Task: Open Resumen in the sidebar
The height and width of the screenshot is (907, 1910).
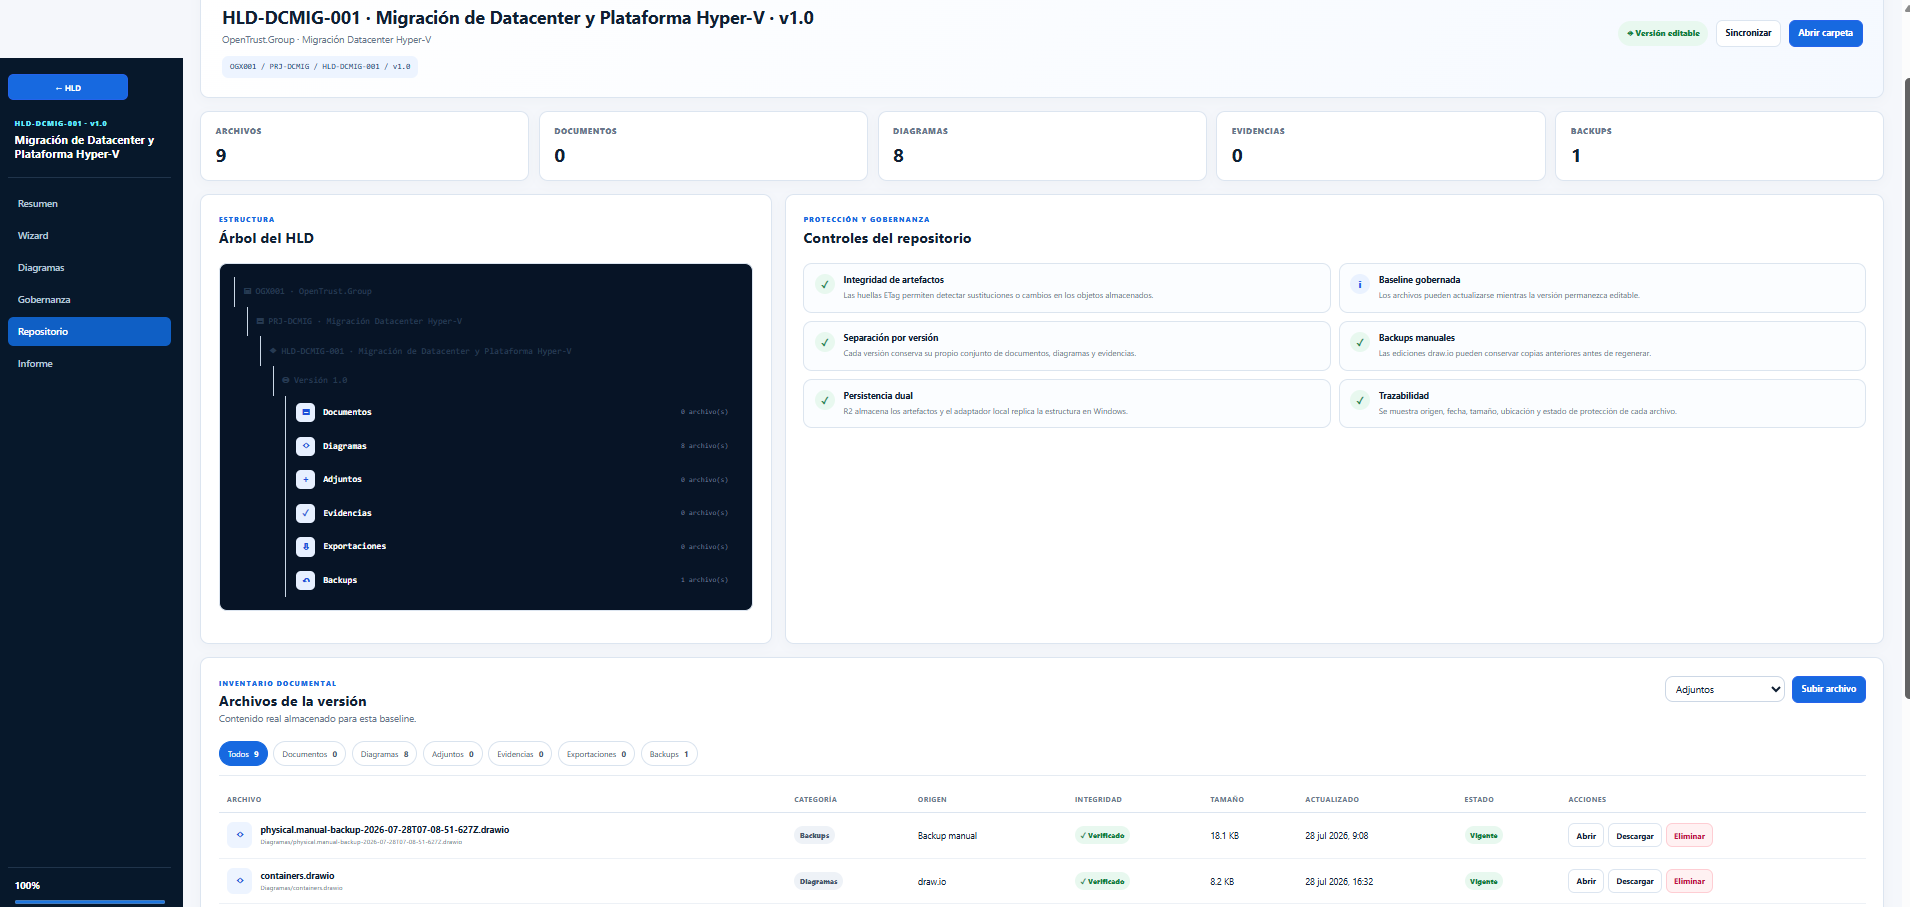Action: [89, 204]
